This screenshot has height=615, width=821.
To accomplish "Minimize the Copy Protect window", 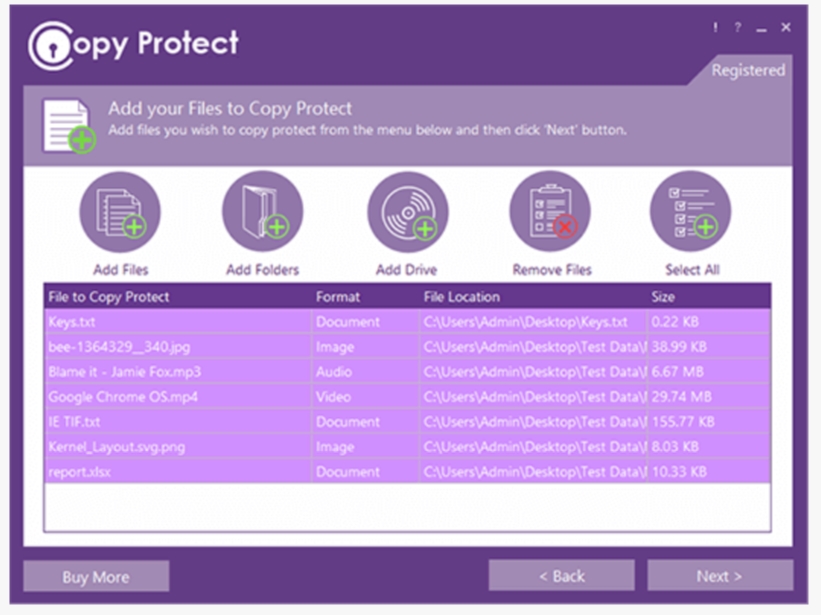I will [761, 29].
